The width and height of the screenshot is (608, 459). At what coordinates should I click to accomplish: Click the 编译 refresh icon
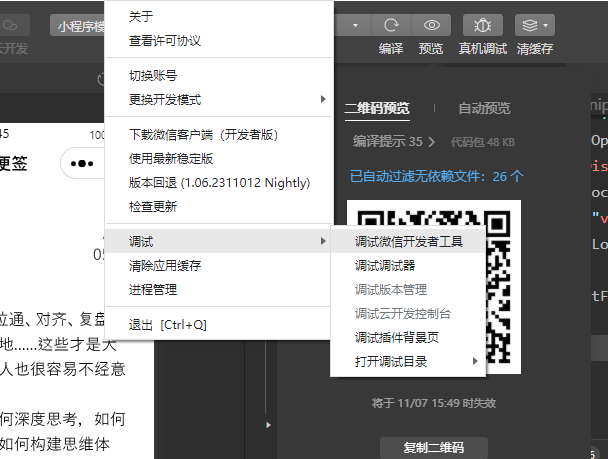point(391,25)
